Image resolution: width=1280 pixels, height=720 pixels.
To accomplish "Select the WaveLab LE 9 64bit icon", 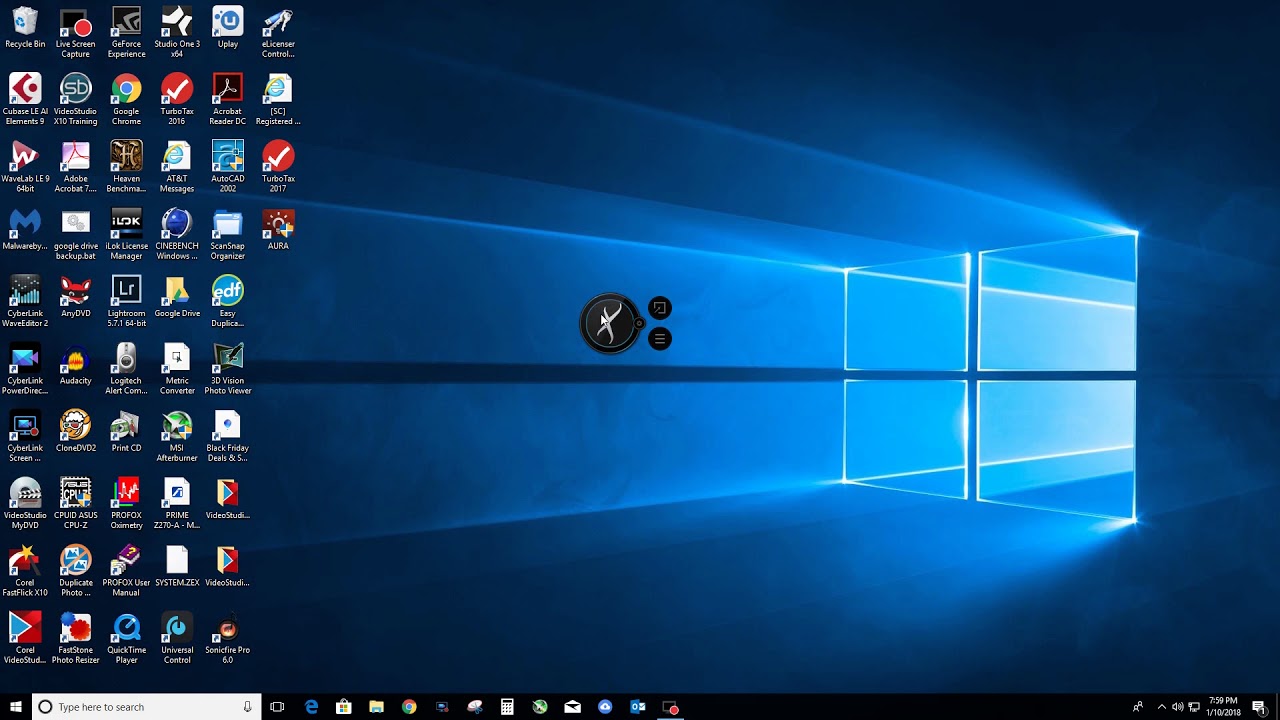I will click(x=25, y=167).
